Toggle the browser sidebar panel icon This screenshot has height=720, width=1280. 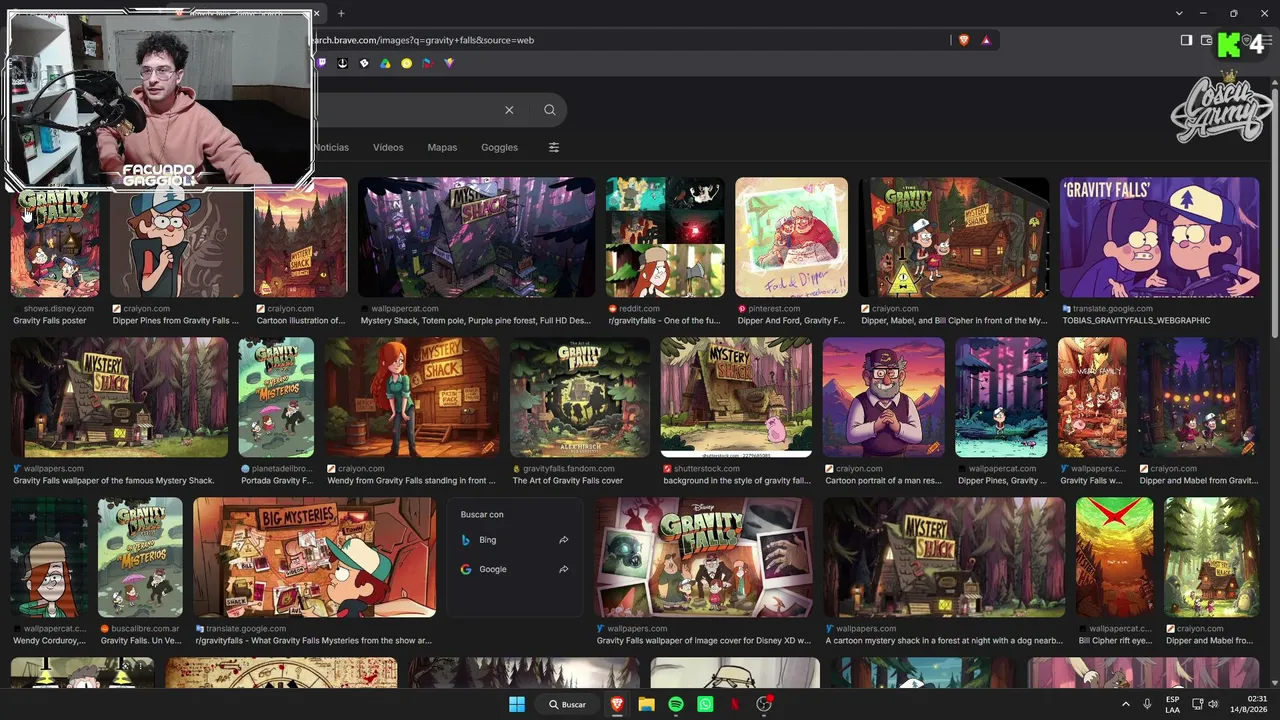pos(1186,40)
